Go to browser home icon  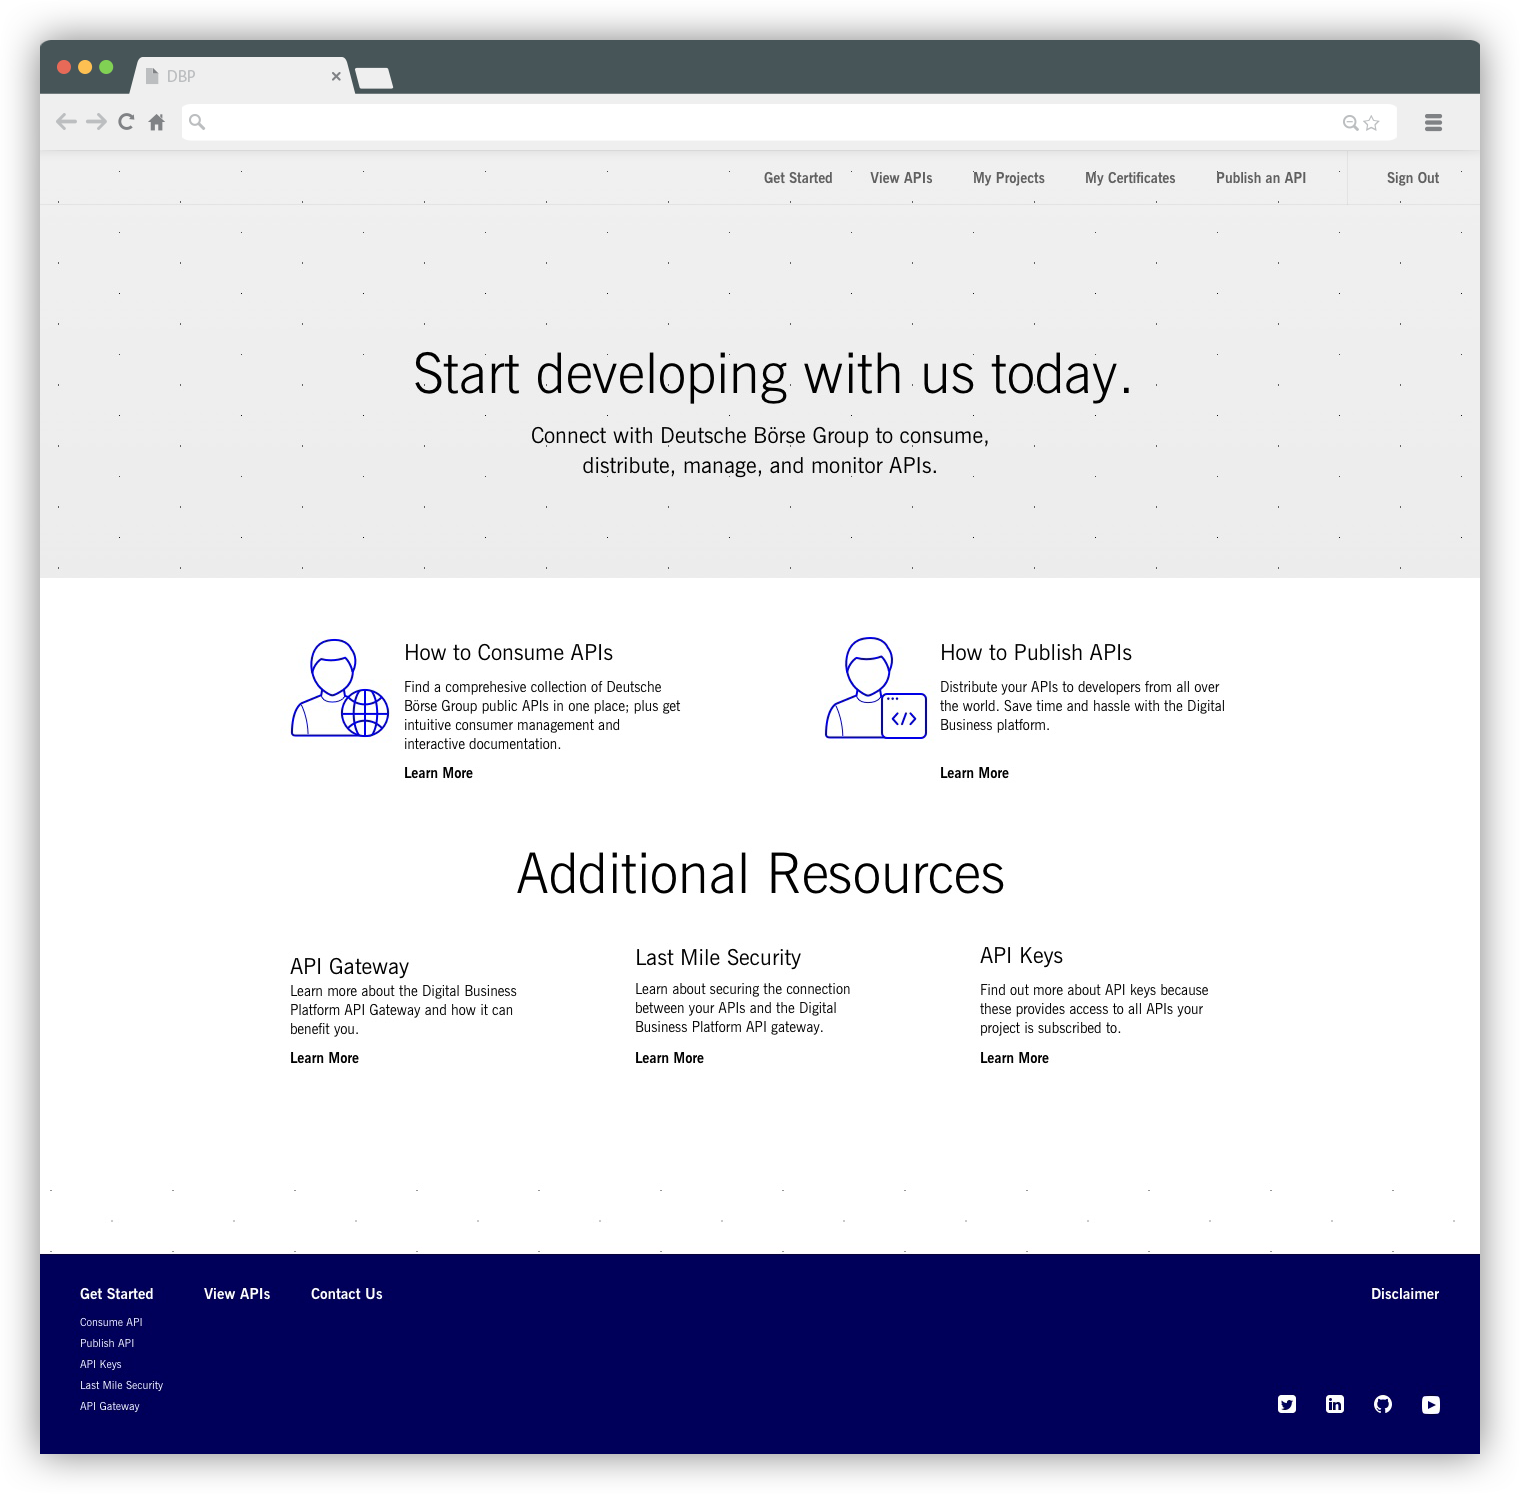(x=156, y=122)
